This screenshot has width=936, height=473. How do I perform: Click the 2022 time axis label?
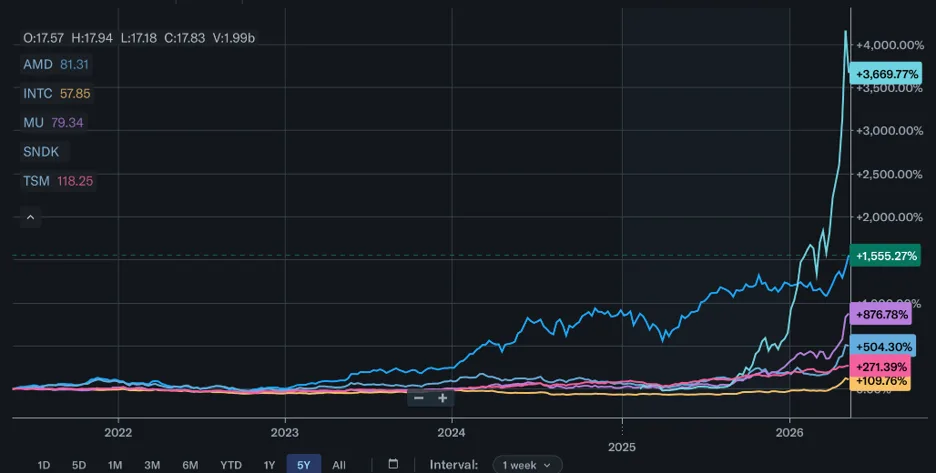[x=118, y=432]
